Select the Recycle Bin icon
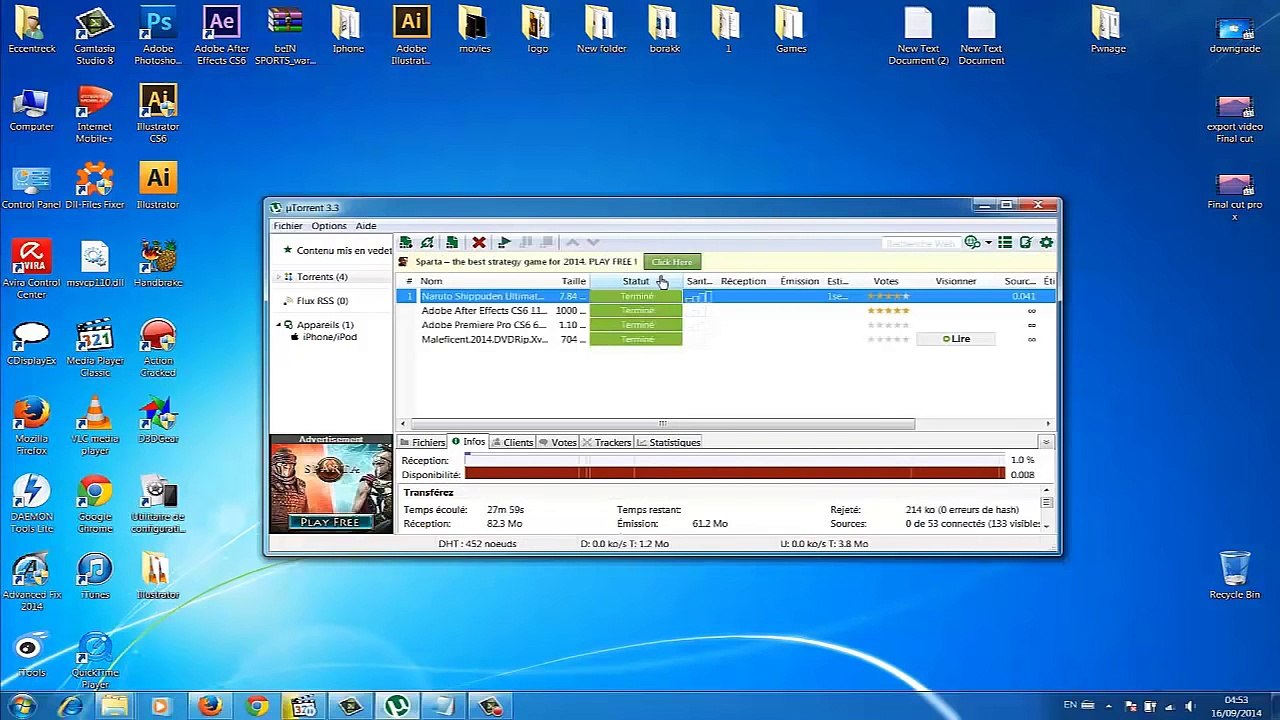The width and height of the screenshot is (1280, 720). click(1235, 575)
